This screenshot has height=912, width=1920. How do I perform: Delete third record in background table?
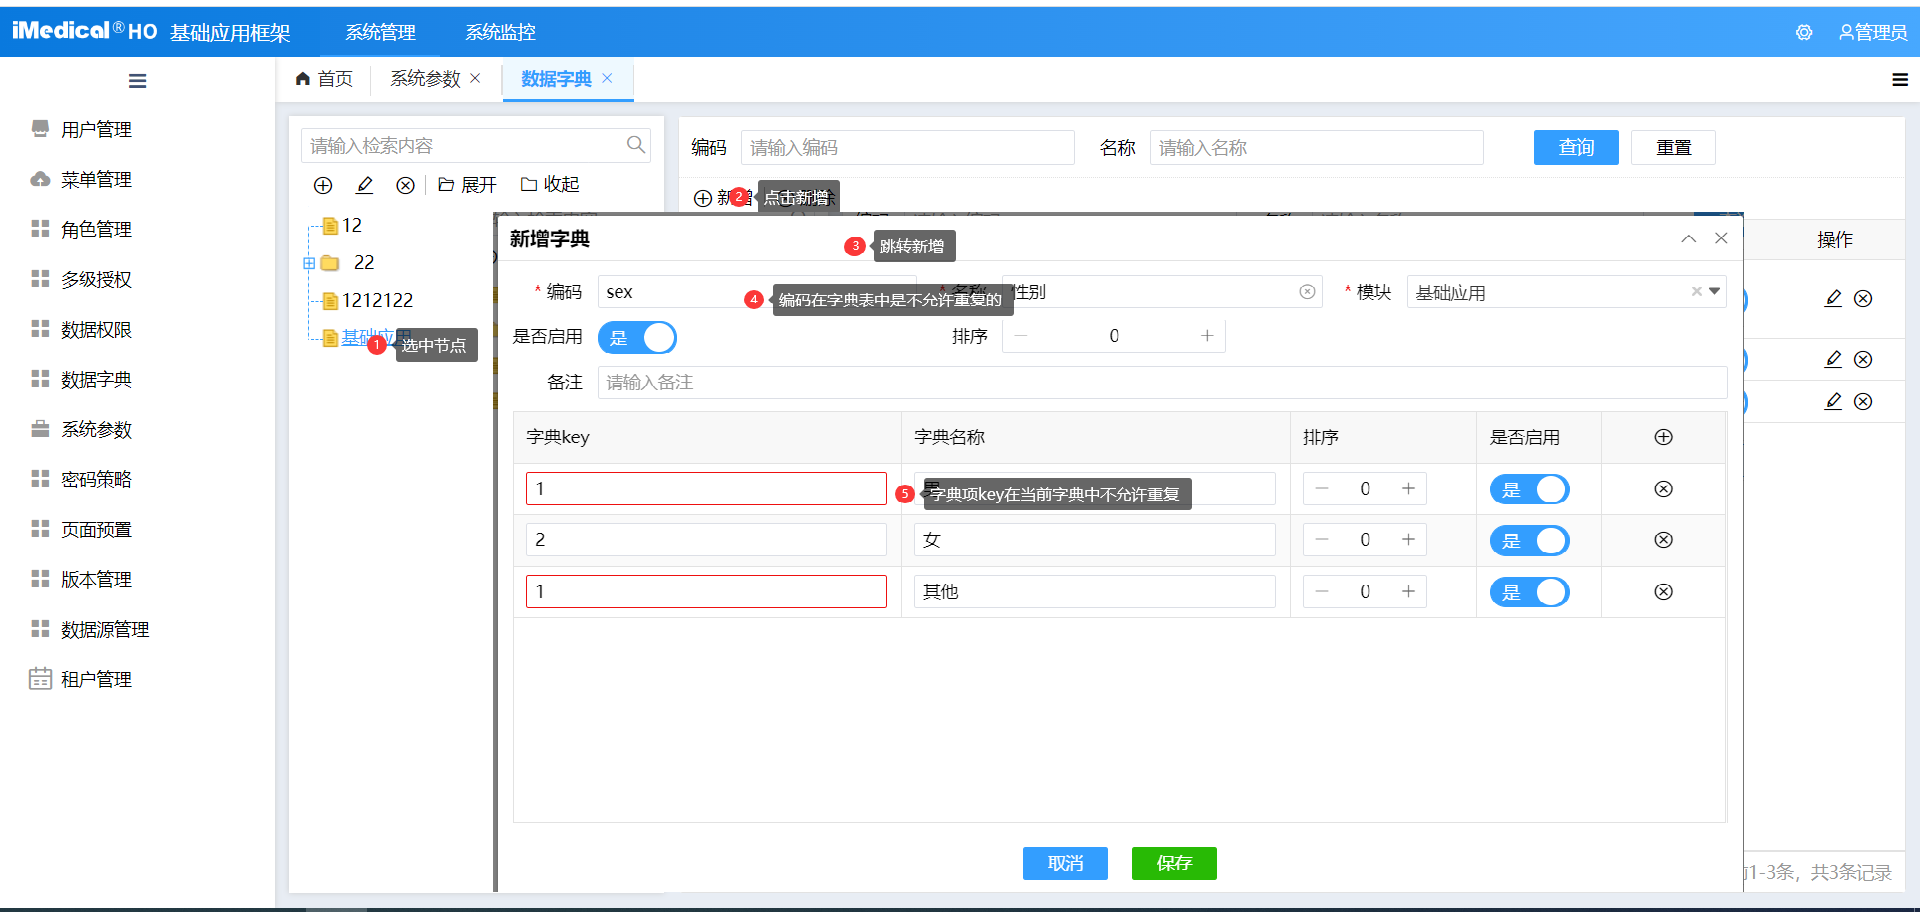[x=1863, y=402]
